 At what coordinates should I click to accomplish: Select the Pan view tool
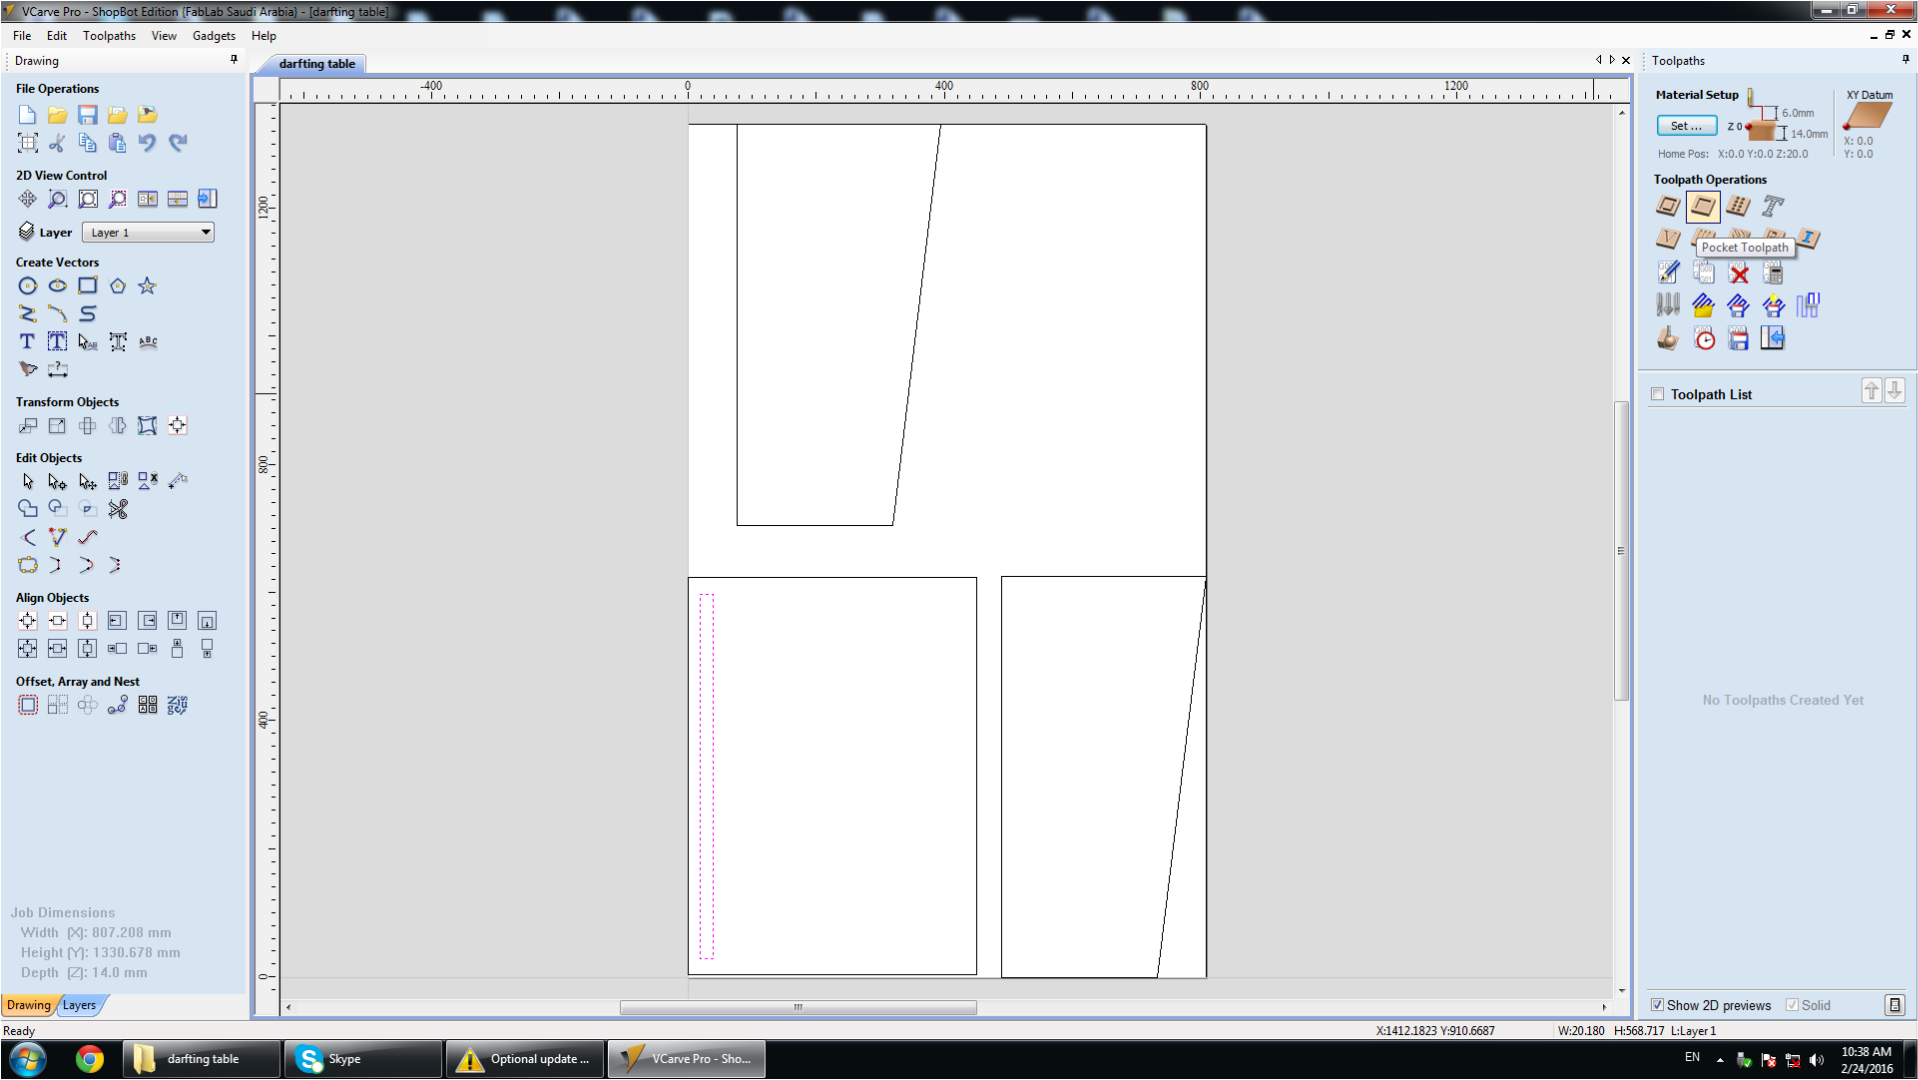tap(28, 199)
